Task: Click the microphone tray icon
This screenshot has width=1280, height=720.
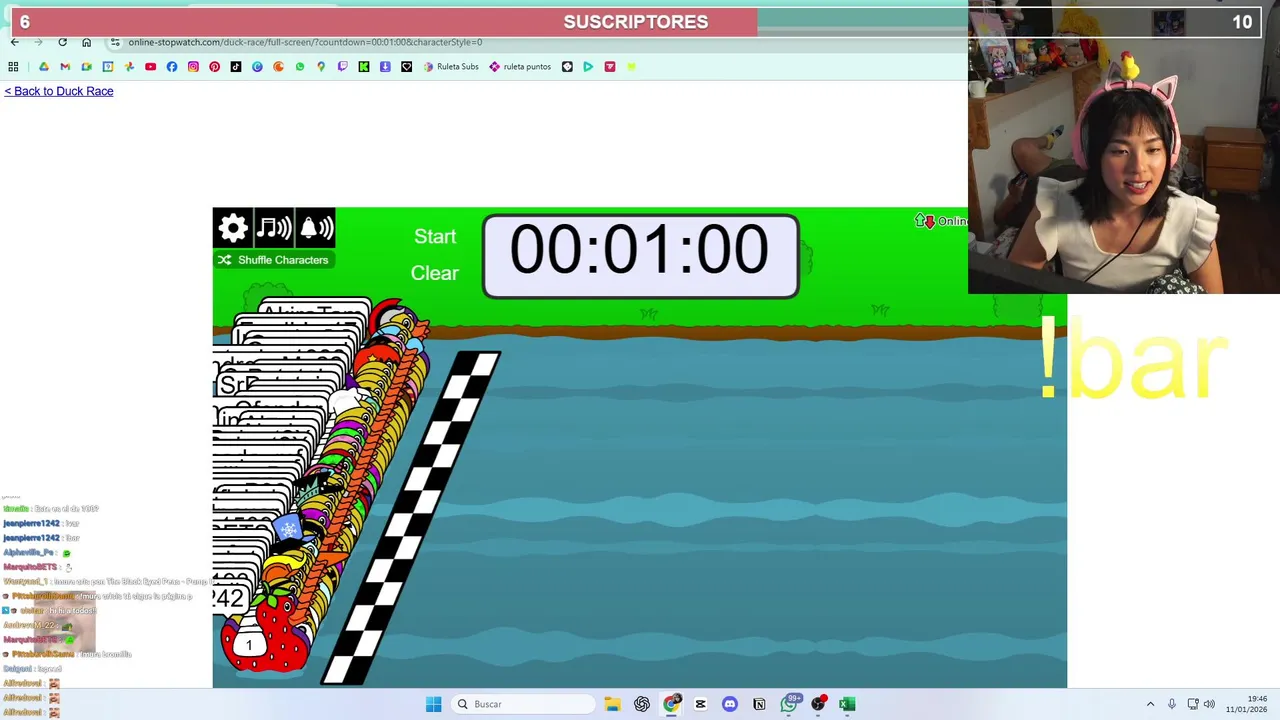Action: pos(1172,704)
